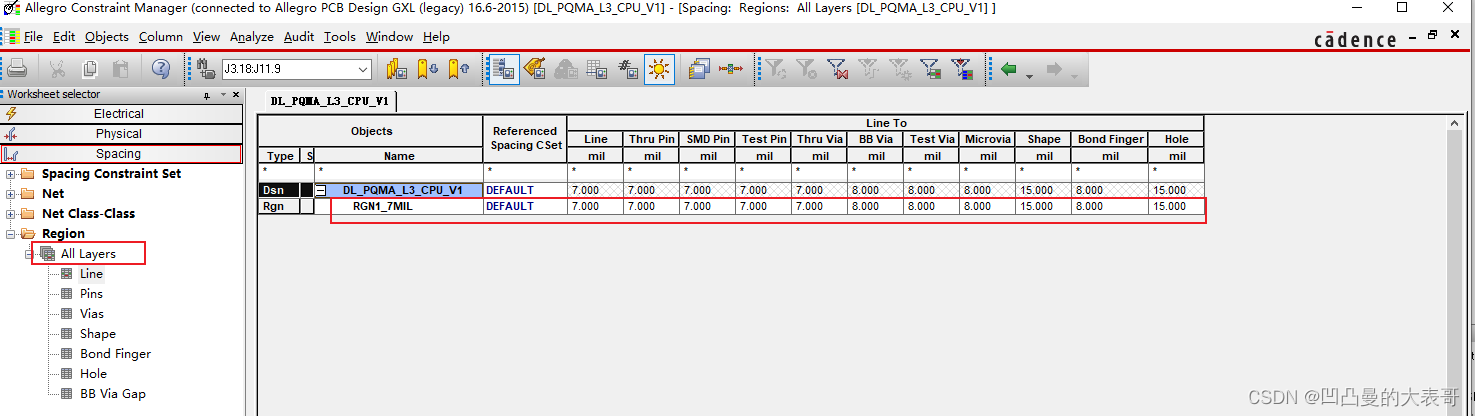Select the Electrical worksheet section
Viewport: 1475px width, 416px height.
121,114
